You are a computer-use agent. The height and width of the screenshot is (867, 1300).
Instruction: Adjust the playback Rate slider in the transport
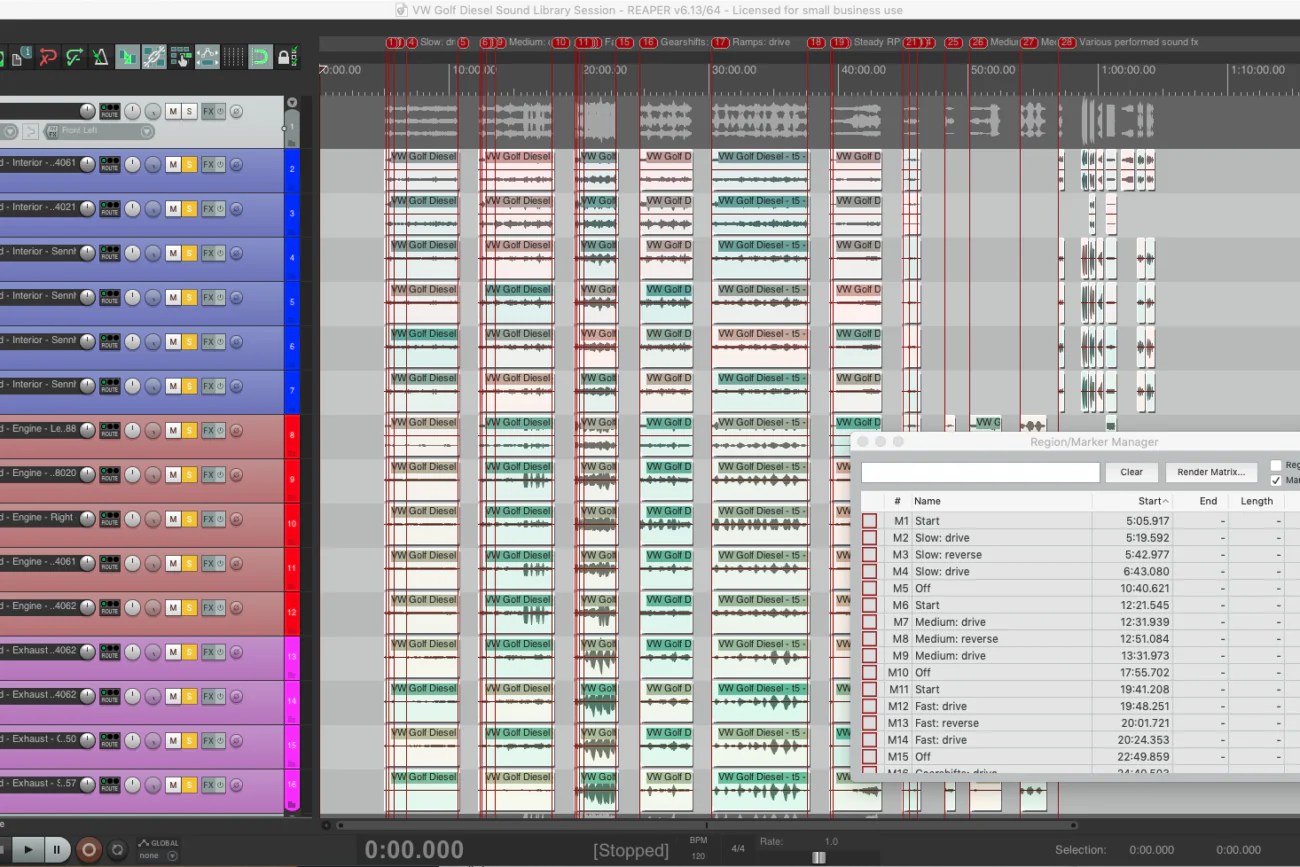(818, 857)
